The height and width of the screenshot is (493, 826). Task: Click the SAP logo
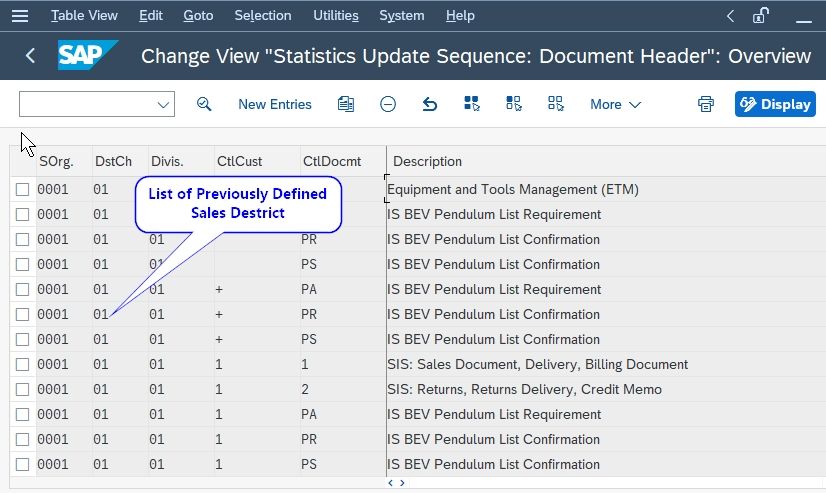(87, 55)
